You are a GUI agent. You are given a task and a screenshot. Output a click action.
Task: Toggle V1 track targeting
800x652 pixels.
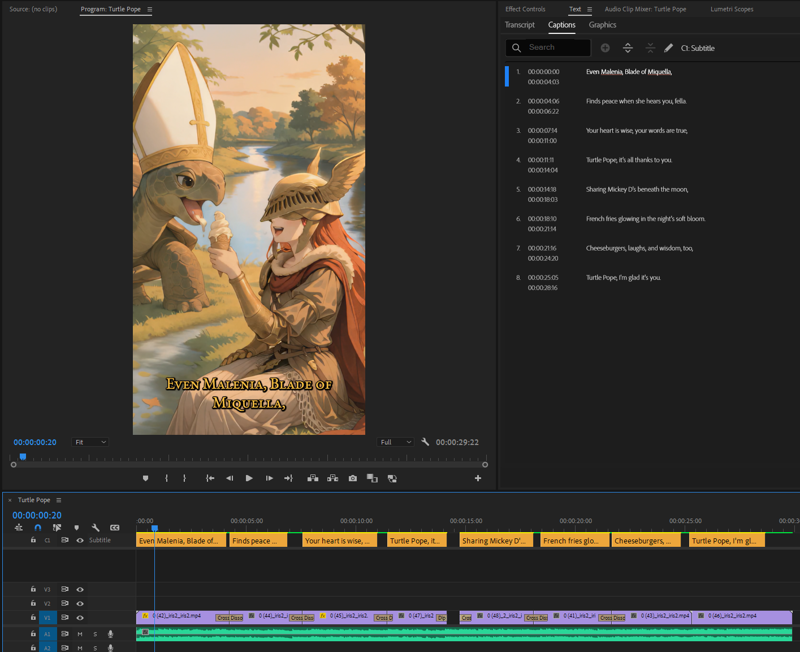click(47, 617)
